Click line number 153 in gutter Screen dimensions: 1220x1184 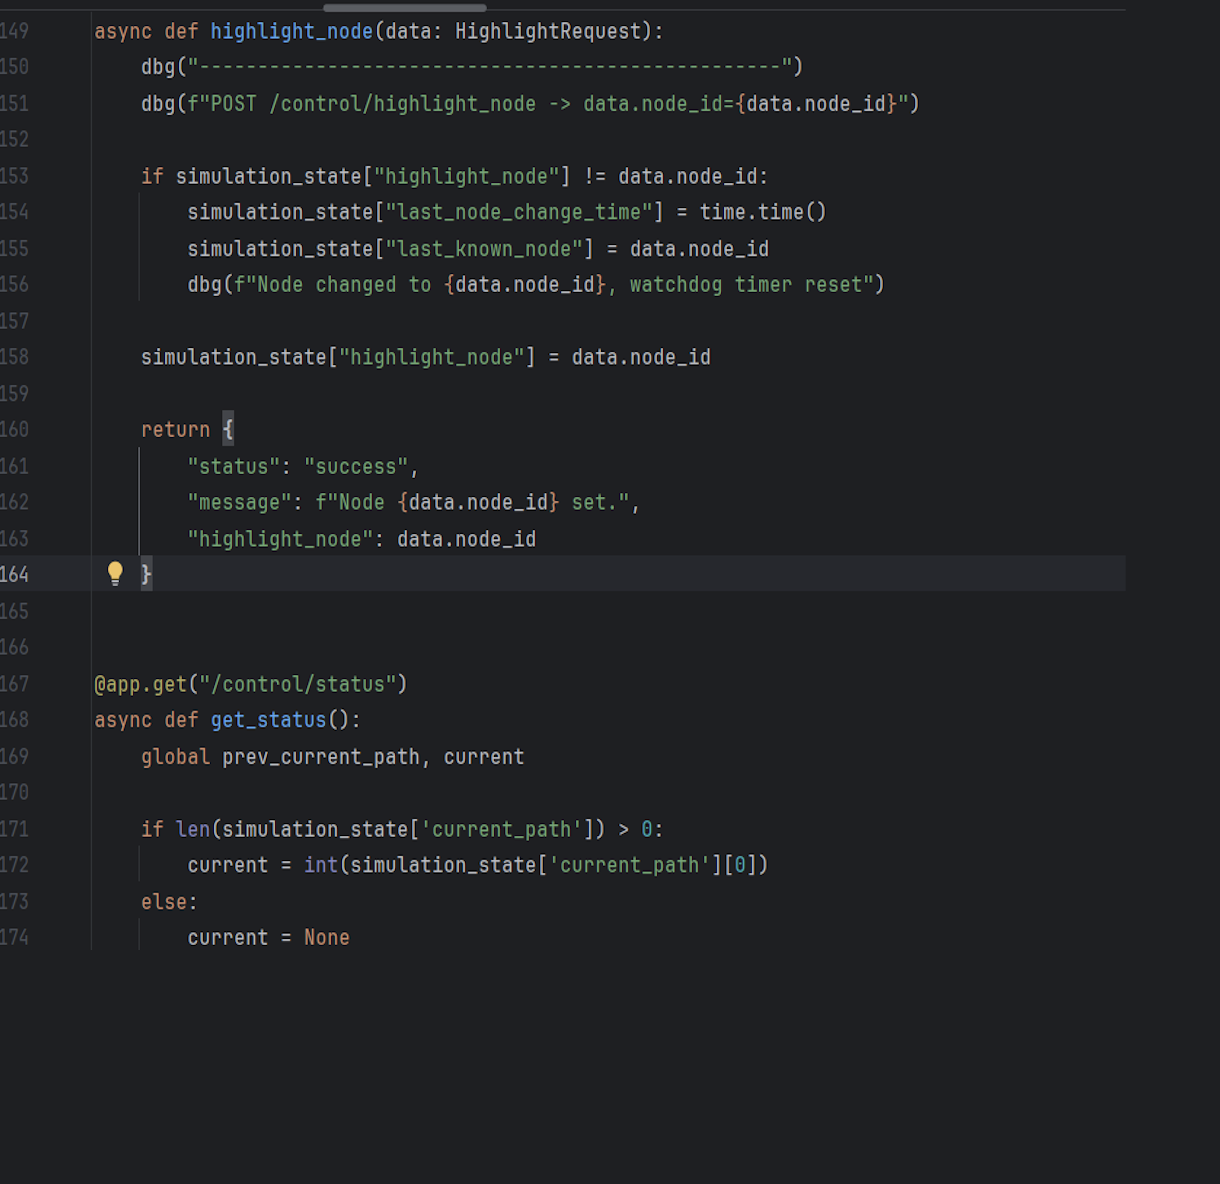pyautogui.click(x=15, y=176)
